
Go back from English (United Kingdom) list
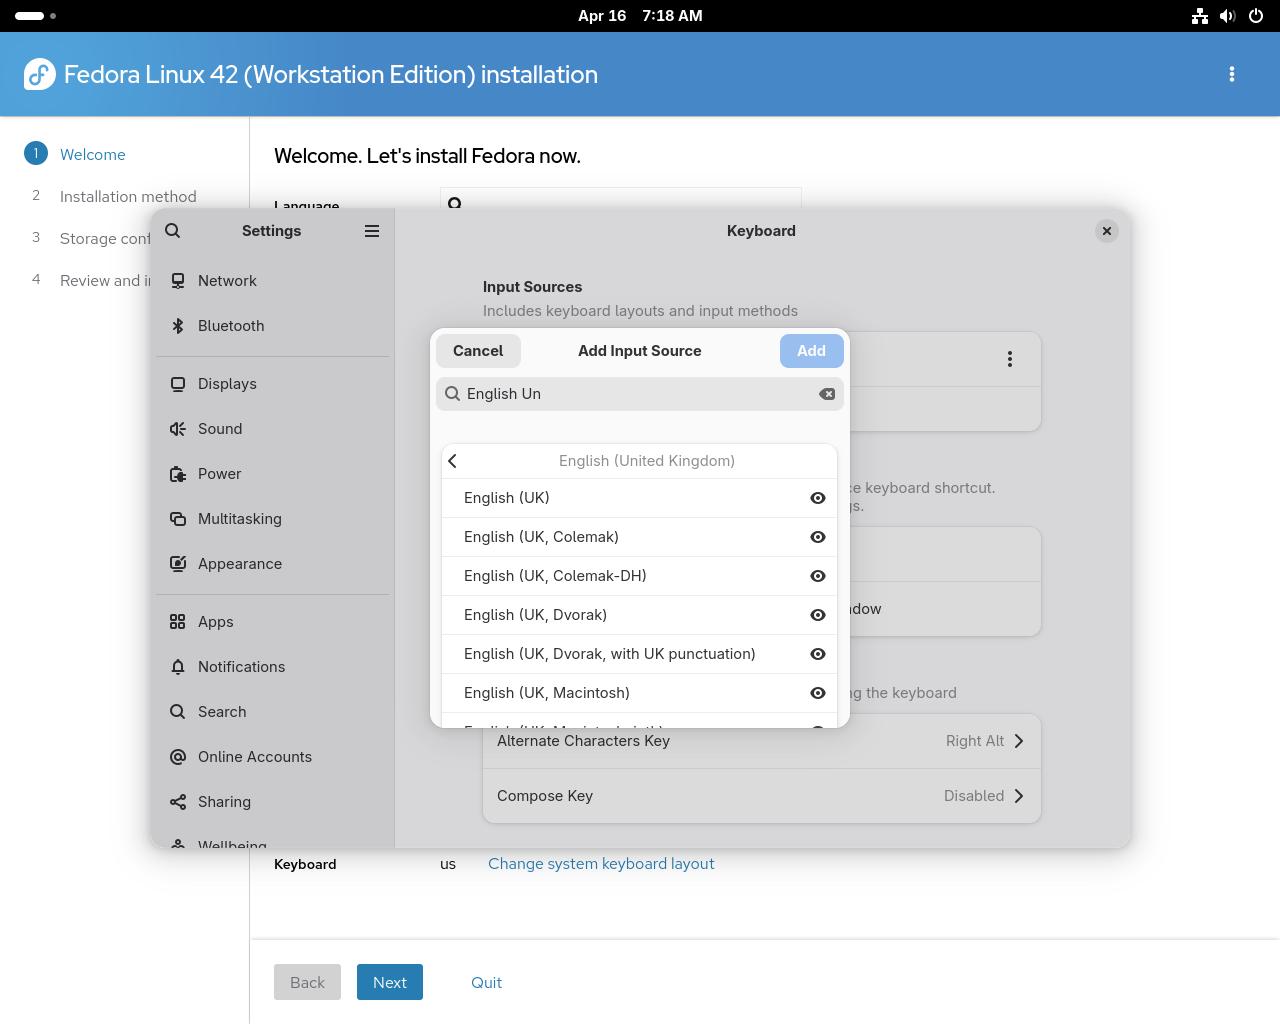click(453, 461)
